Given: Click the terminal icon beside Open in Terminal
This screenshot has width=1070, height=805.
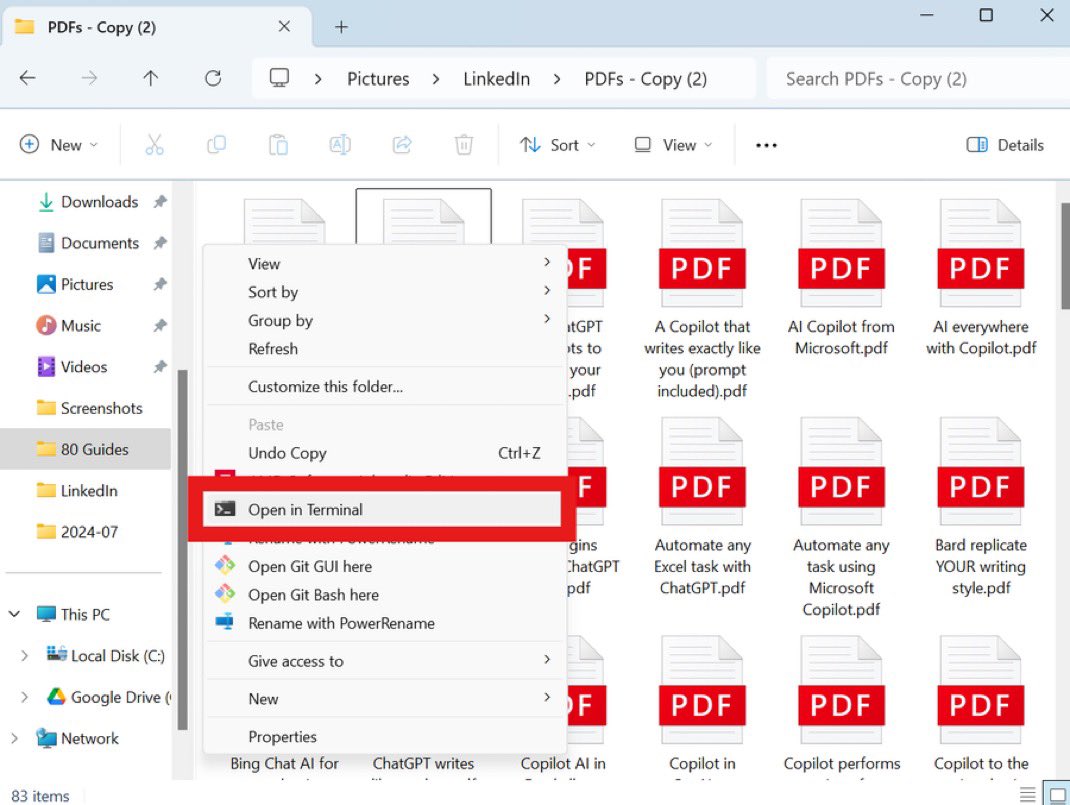Looking at the screenshot, I should tap(225, 509).
